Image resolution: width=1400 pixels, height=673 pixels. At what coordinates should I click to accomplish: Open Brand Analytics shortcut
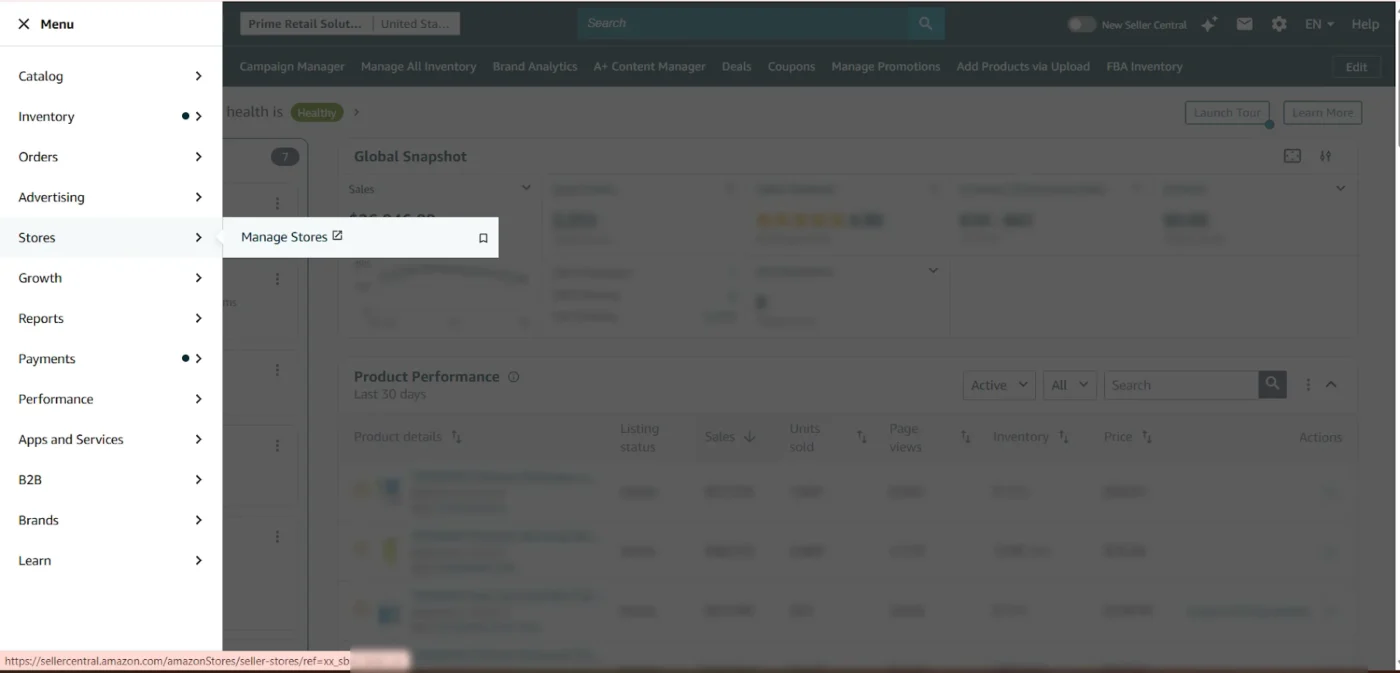tap(535, 66)
